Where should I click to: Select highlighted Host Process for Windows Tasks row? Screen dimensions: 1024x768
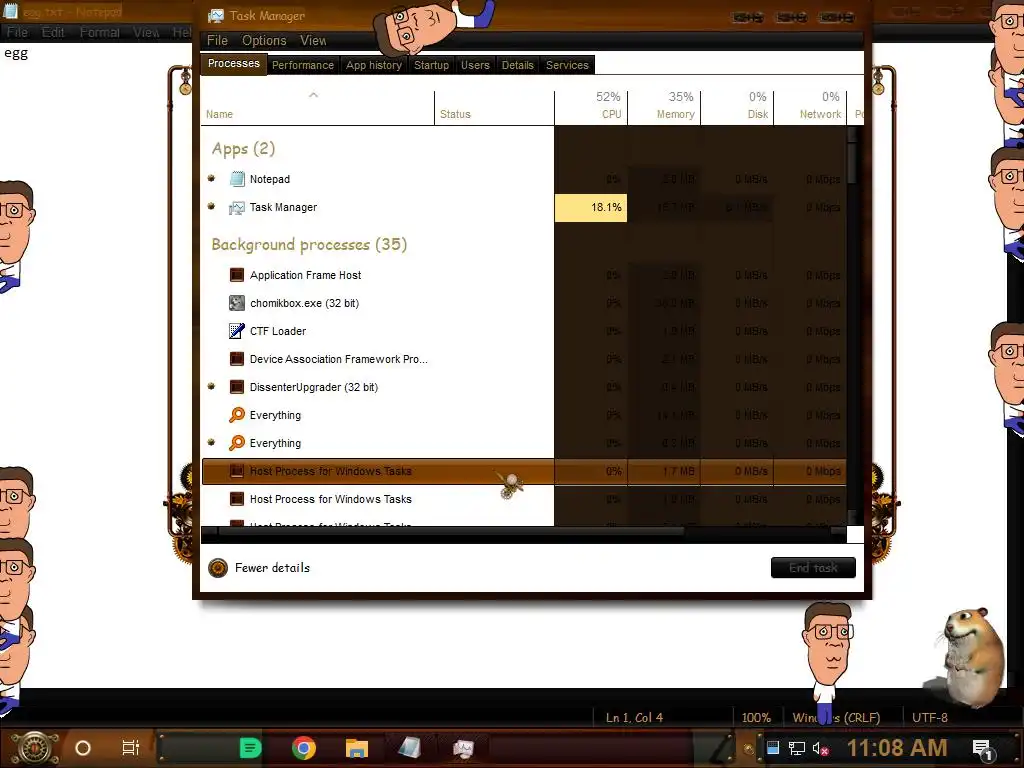pyautogui.click(x=524, y=472)
